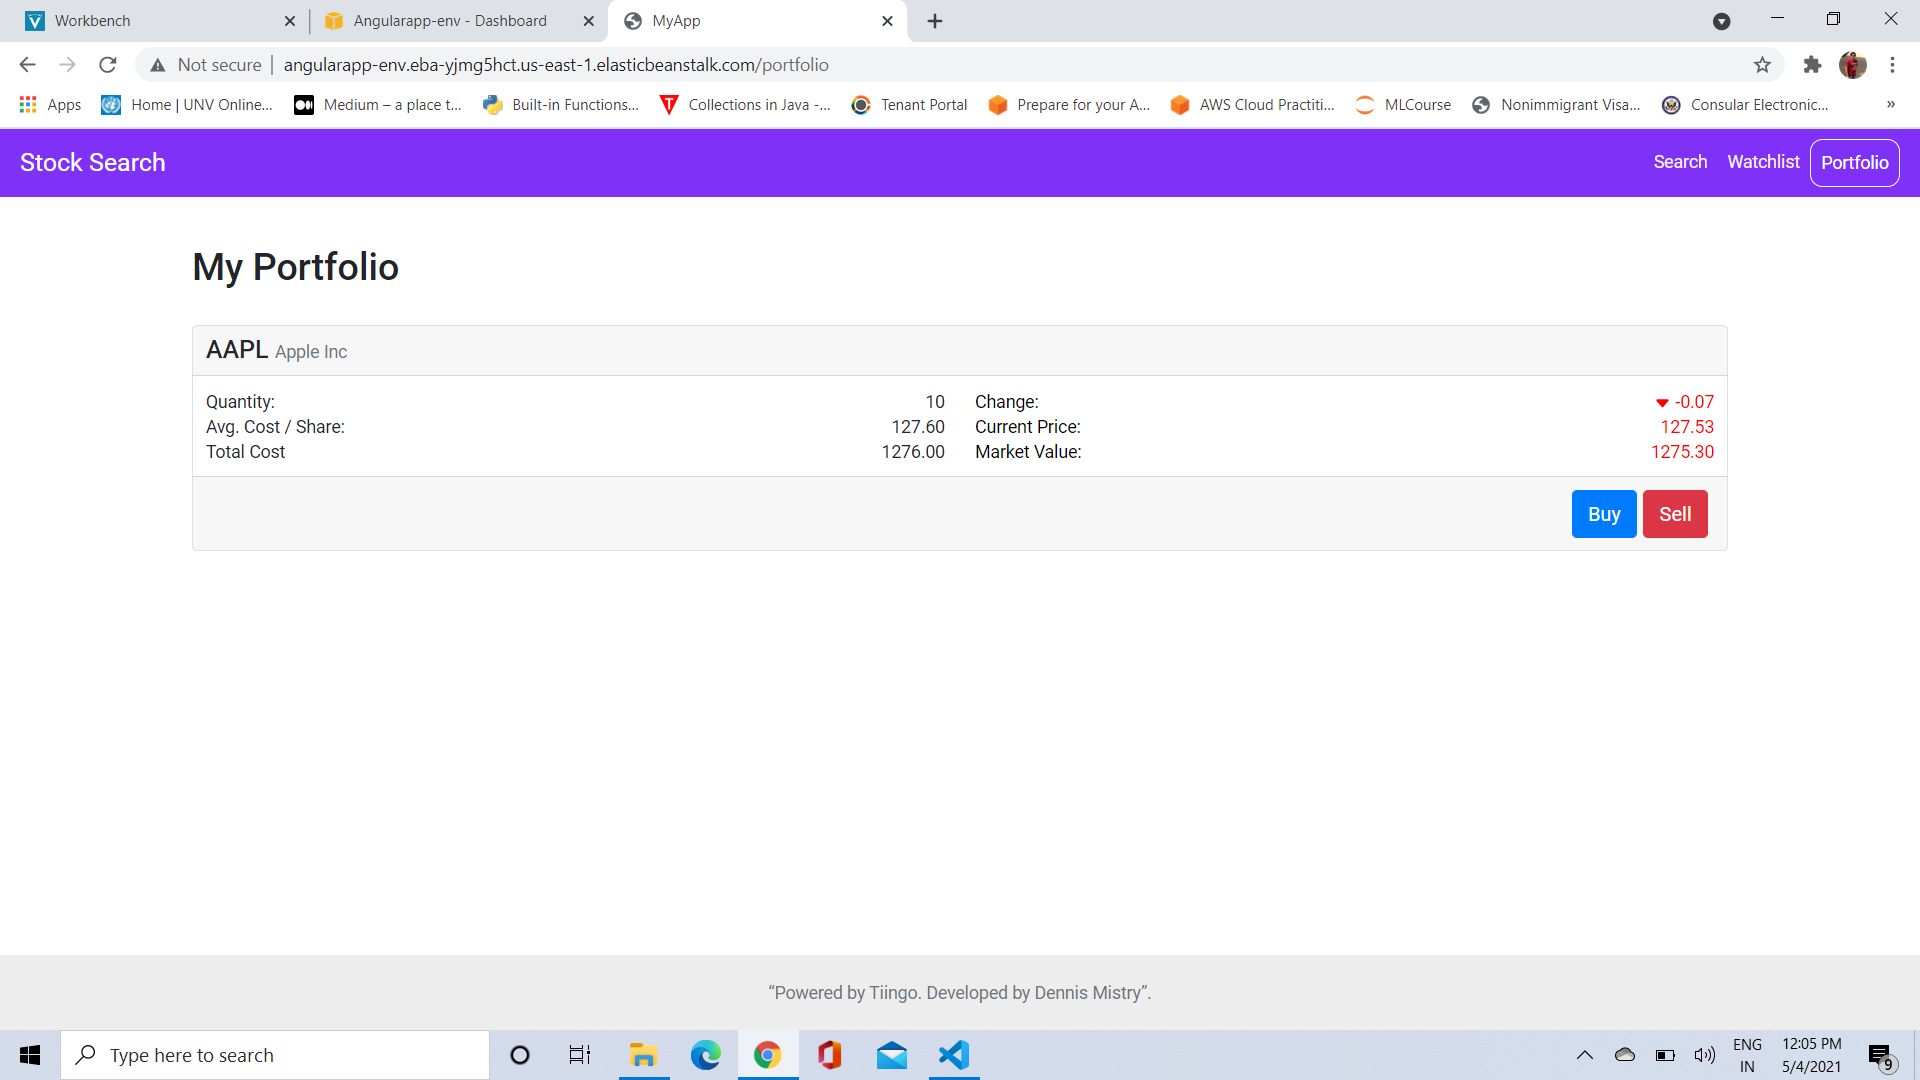Open the Watchlist nav link
The image size is (1920, 1080).
click(x=1762, y=162)
